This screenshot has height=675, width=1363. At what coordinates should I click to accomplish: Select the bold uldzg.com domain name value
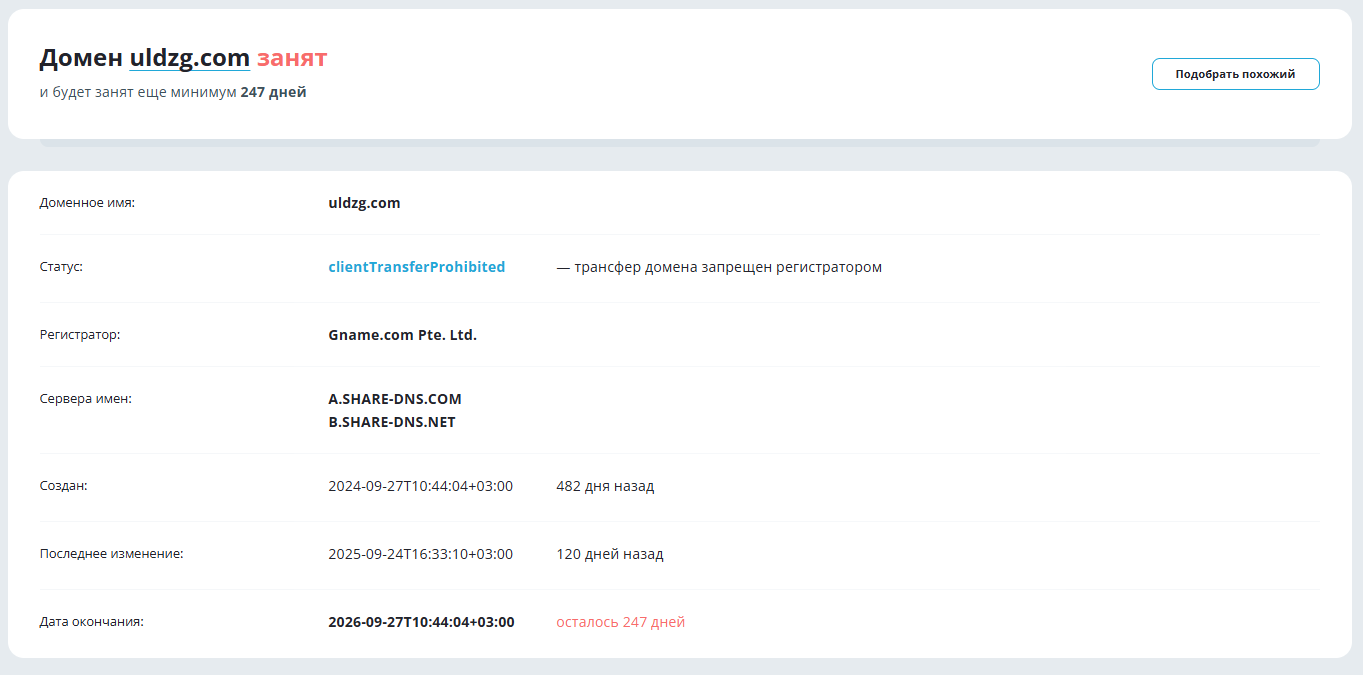coord(364,203)
